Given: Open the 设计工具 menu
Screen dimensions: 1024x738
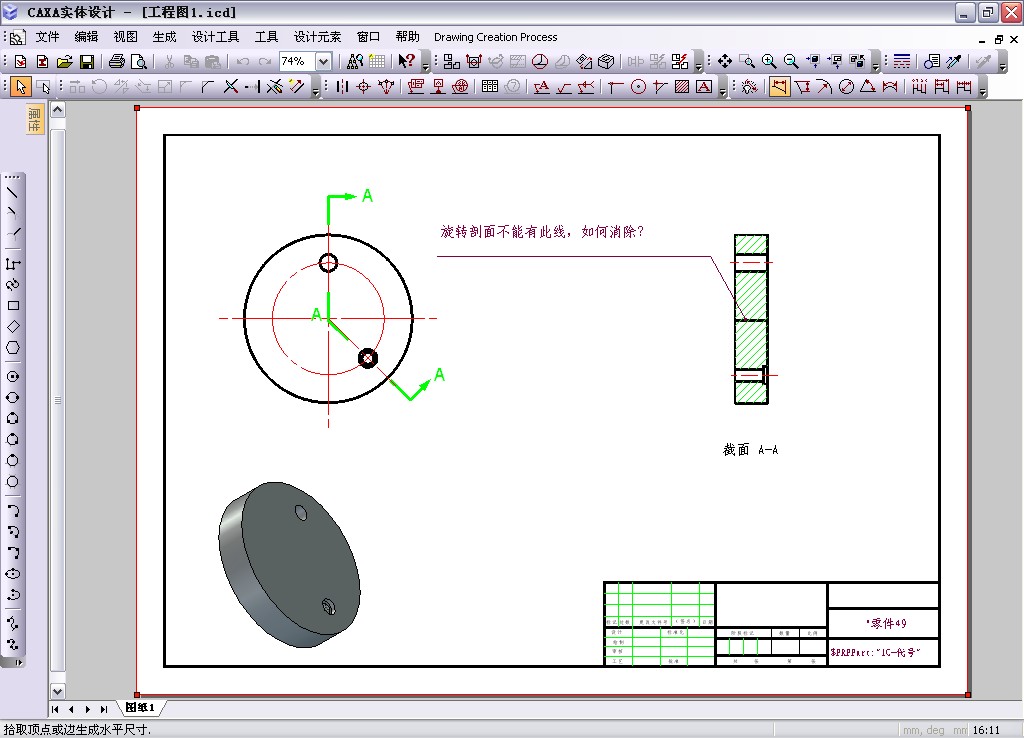Looking at the screenshot, I should [216, 37].
